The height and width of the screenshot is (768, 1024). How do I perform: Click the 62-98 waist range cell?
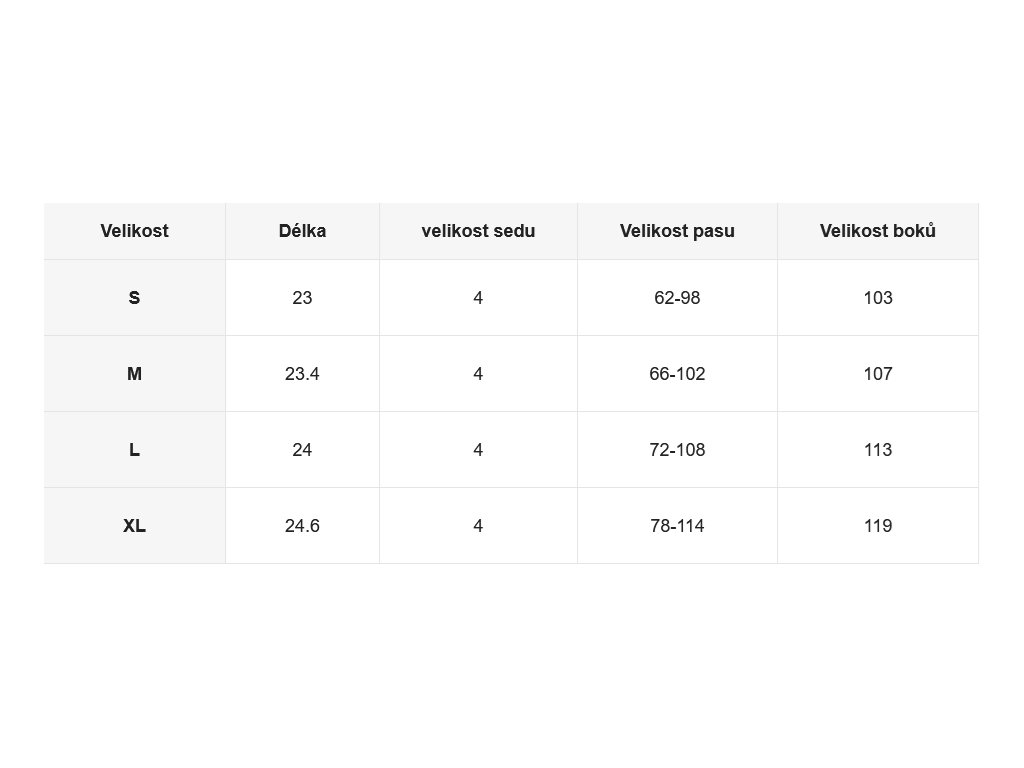[x=677, y=298]
